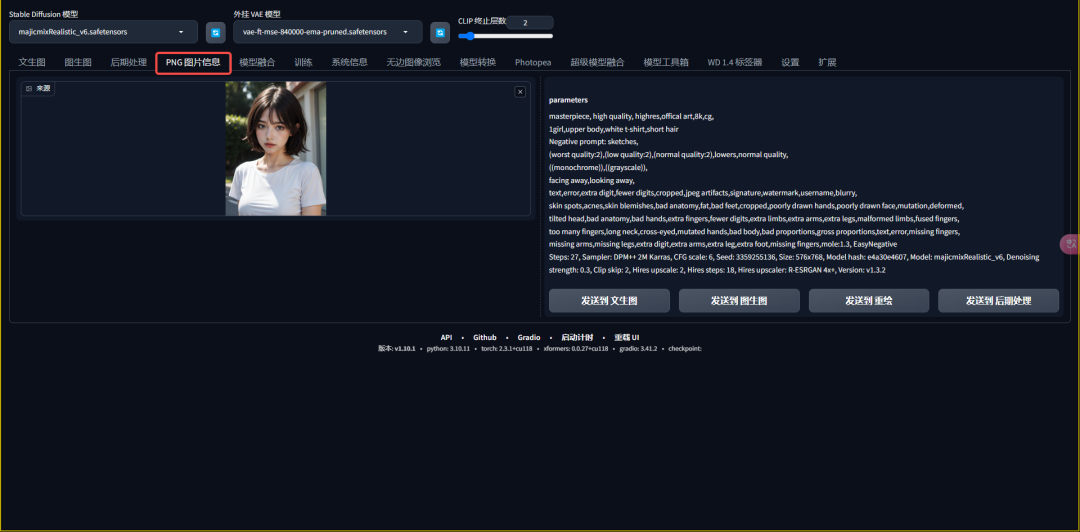Select the 模型融合 tab
The width and height of the screenshot is (1080, 532).
(257, 62)
